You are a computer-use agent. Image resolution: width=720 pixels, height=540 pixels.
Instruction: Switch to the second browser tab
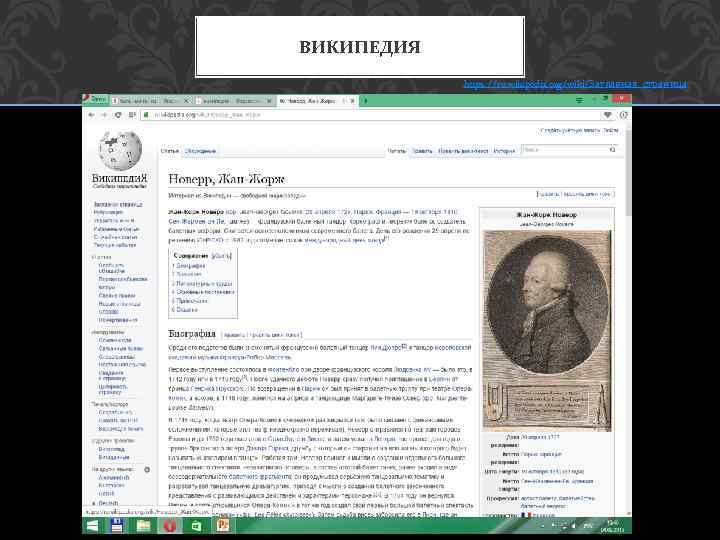(234, 100)
